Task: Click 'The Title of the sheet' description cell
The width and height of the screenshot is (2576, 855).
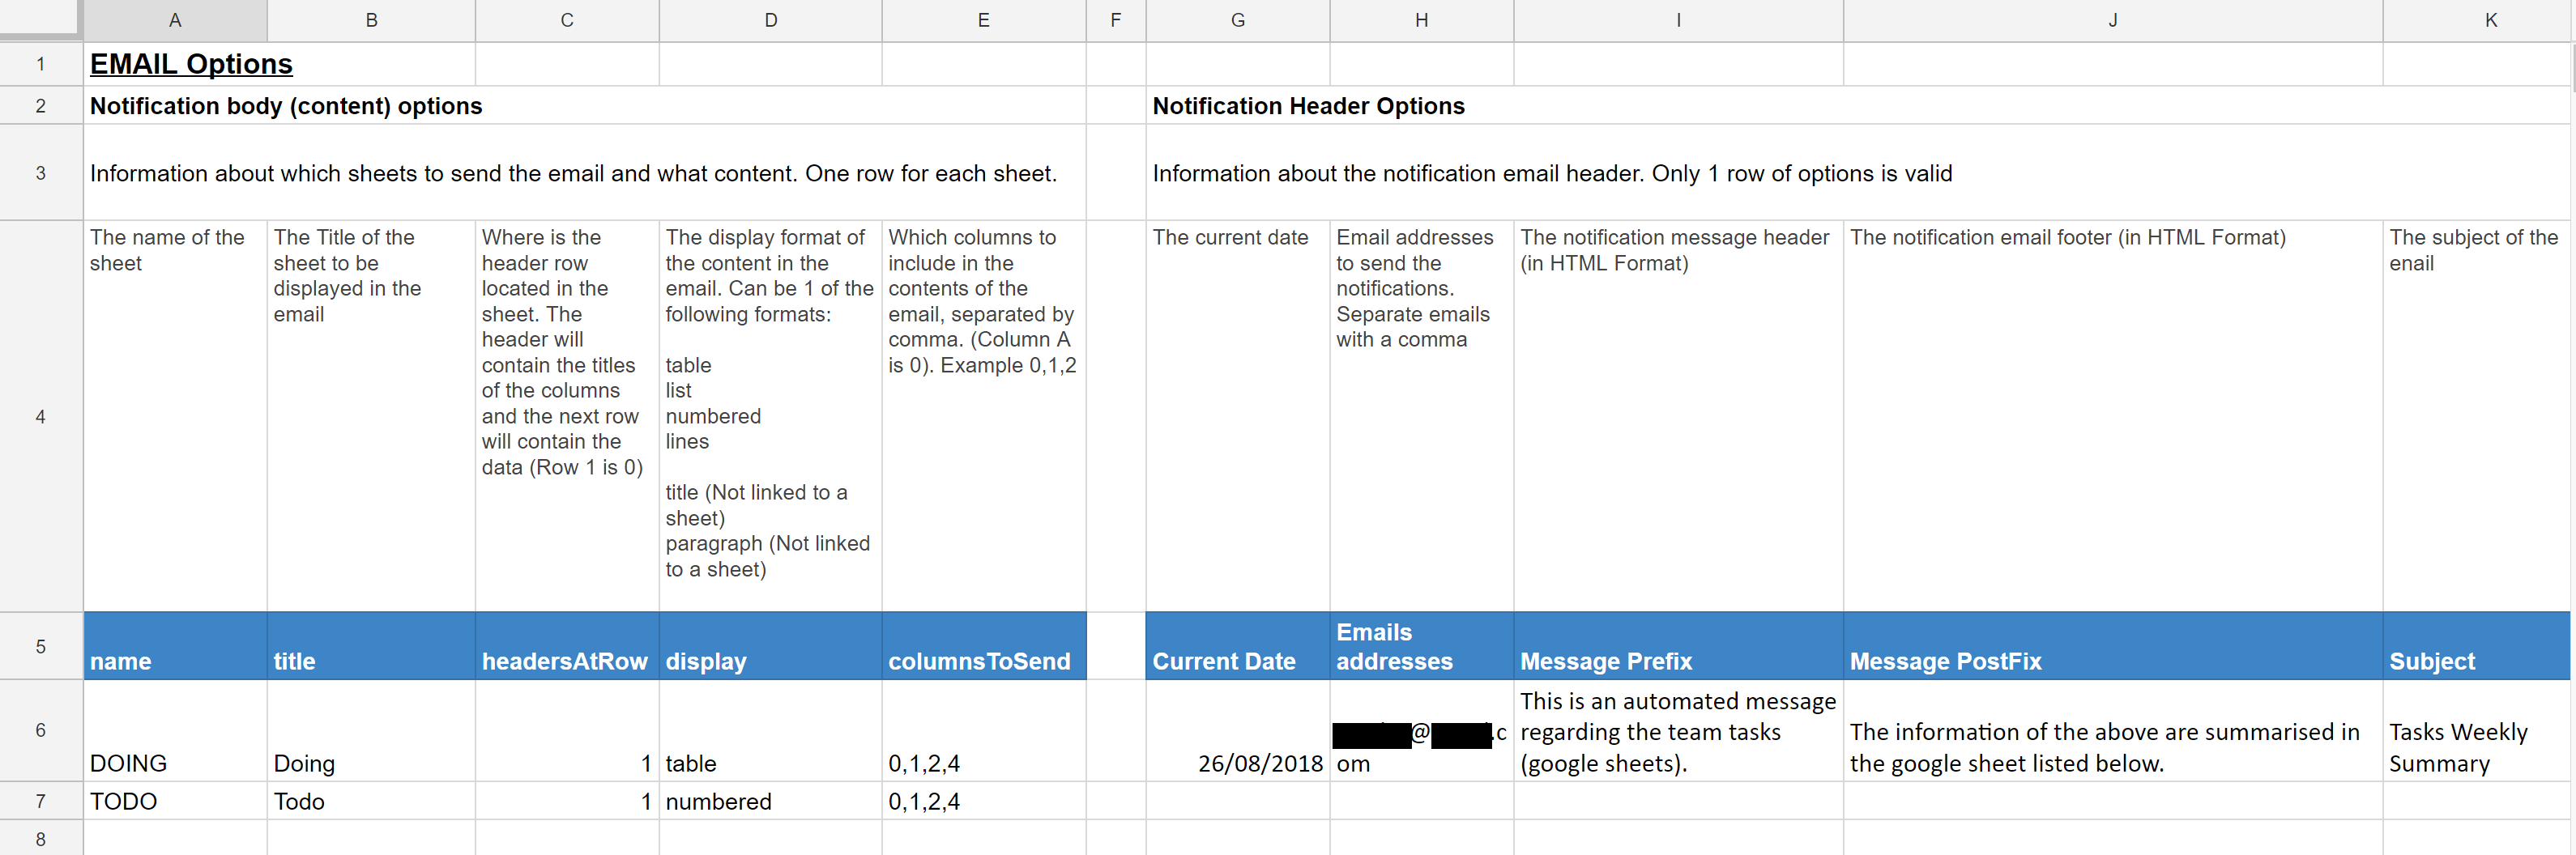Action: tap(371, 417)
